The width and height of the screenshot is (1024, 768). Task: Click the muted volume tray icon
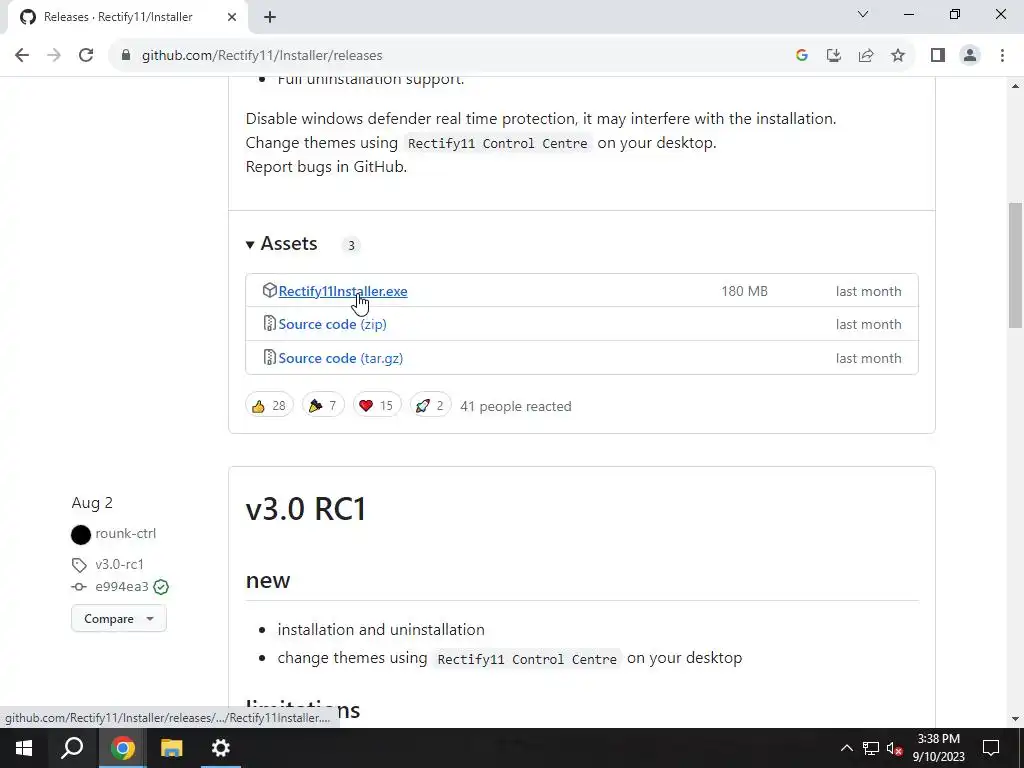(895, 748)
